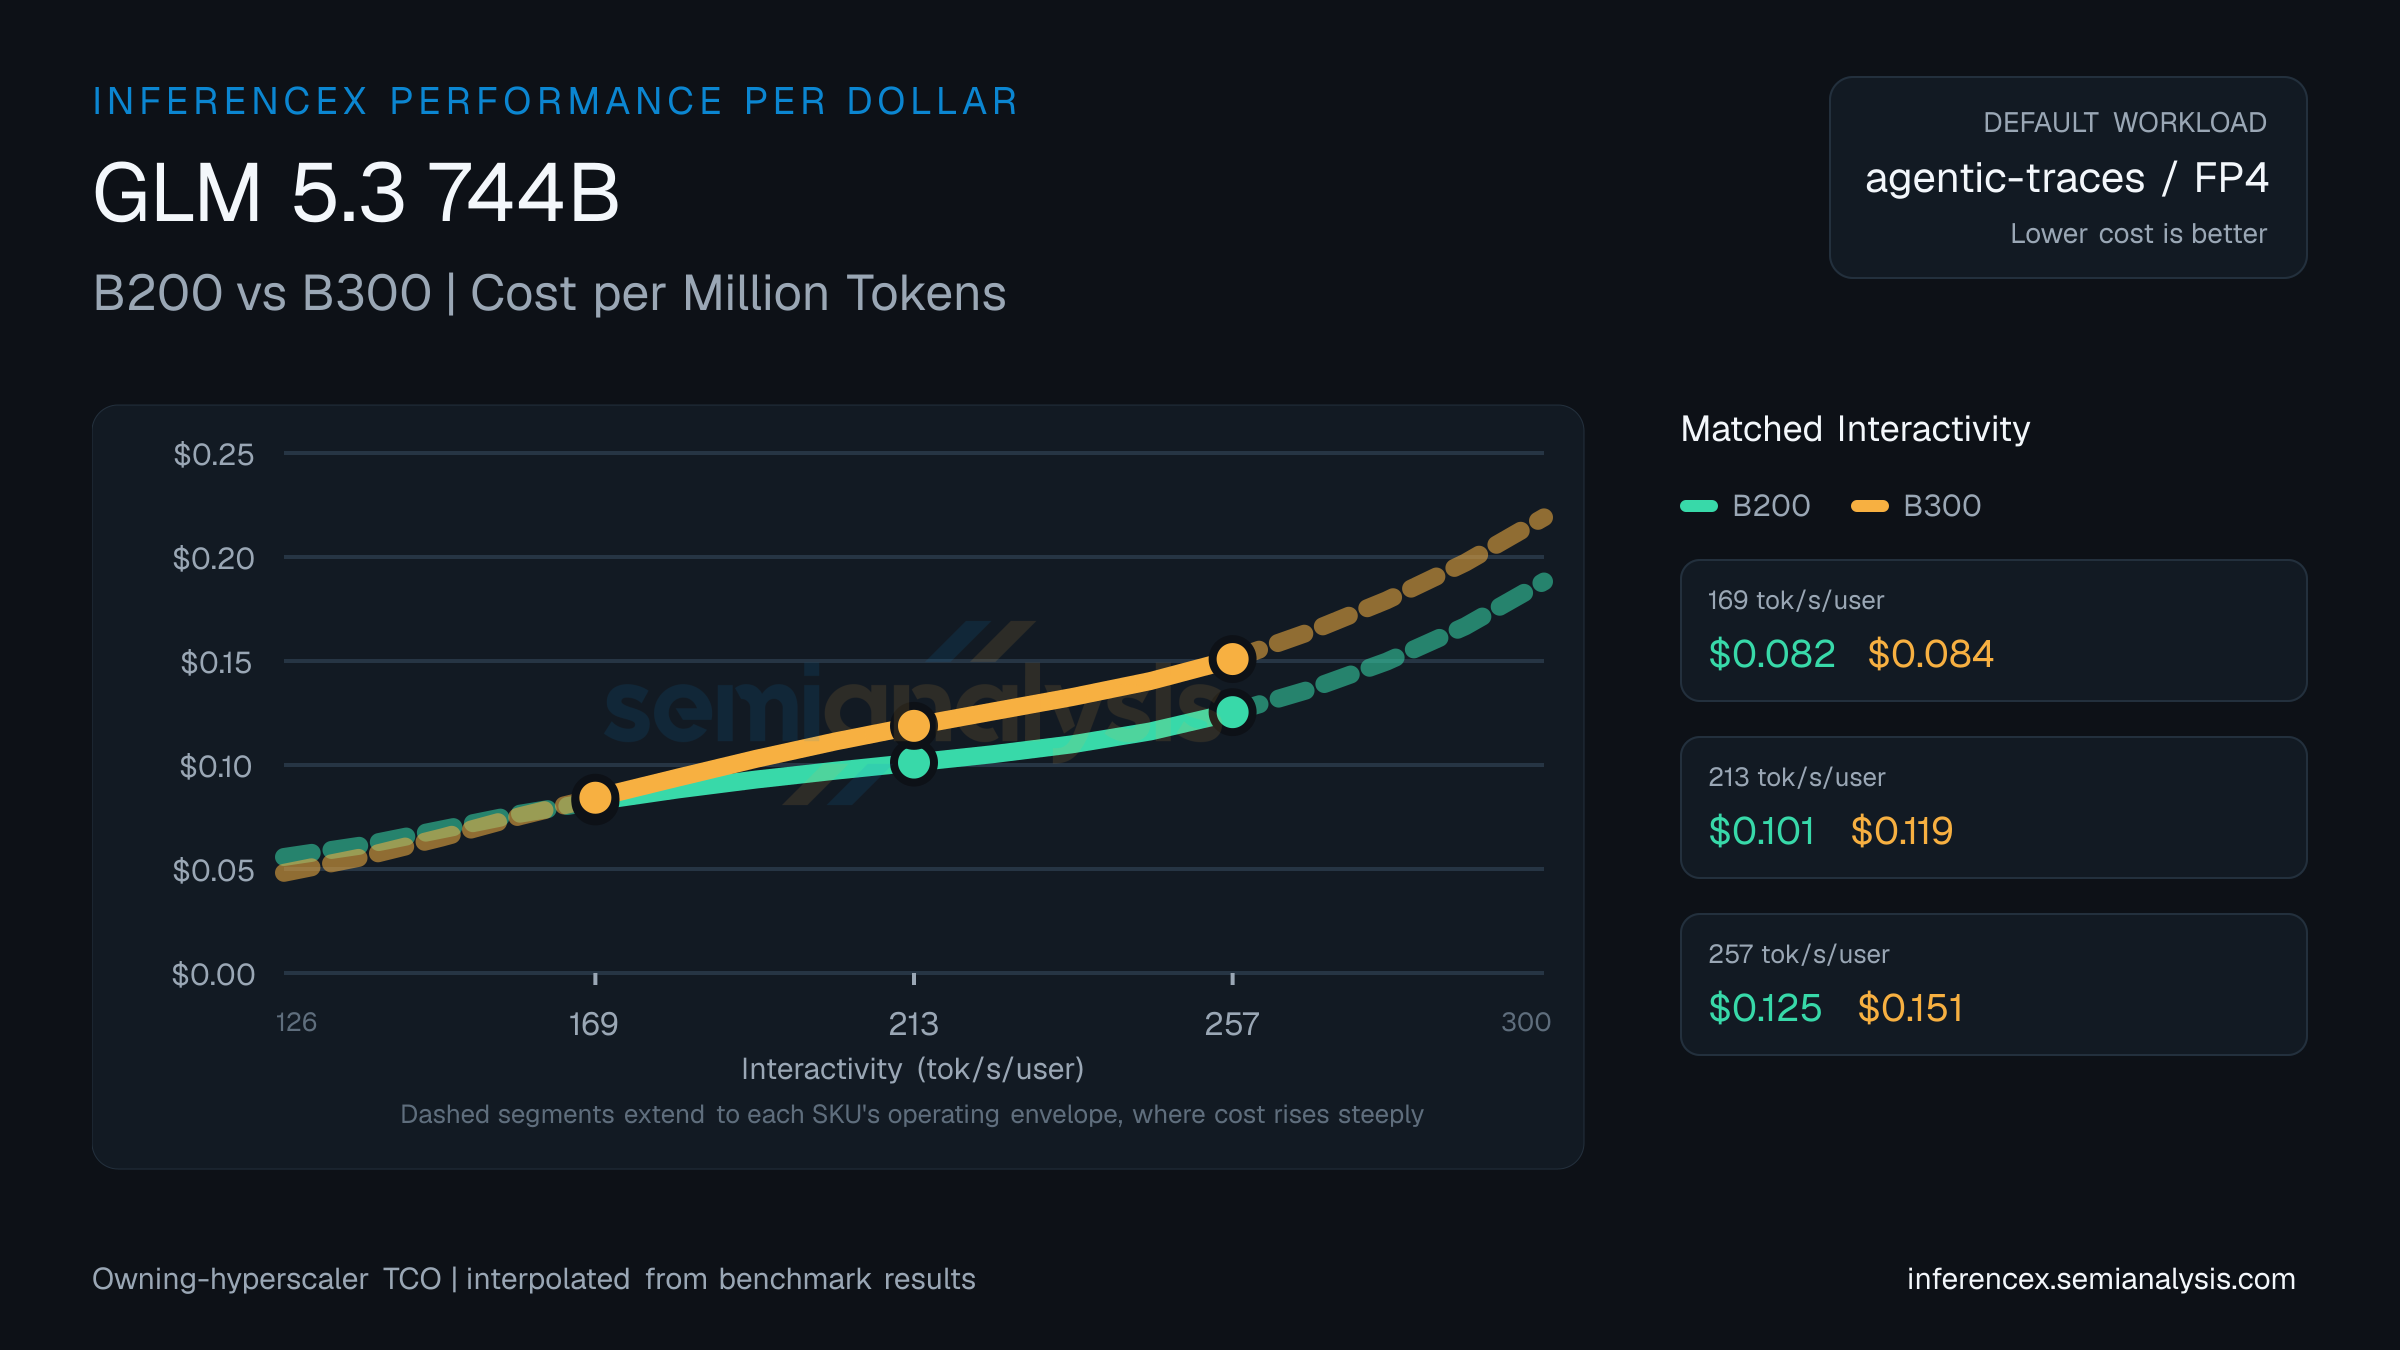Open the 213 tok/s/user comparison card

coord(1993,807)
